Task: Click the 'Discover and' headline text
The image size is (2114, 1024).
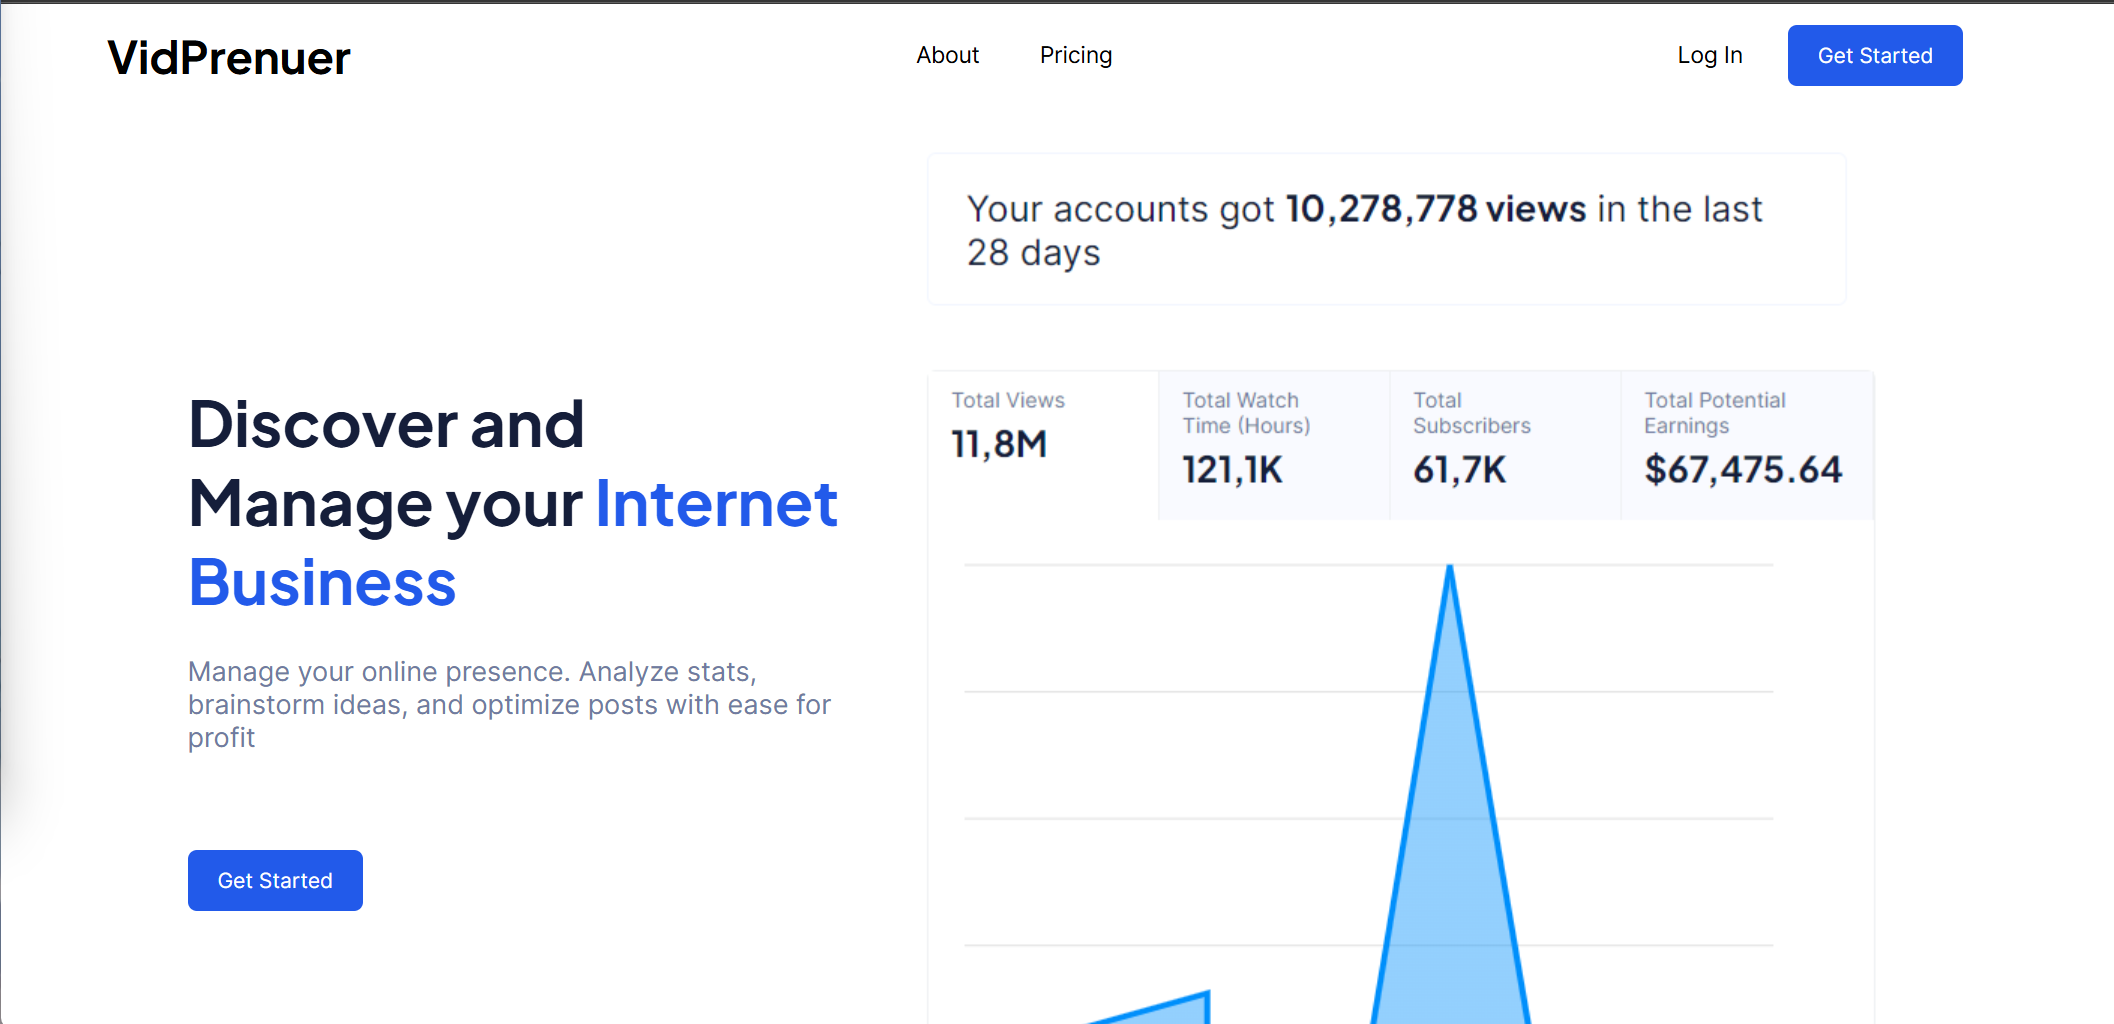Action: [386, 424]
